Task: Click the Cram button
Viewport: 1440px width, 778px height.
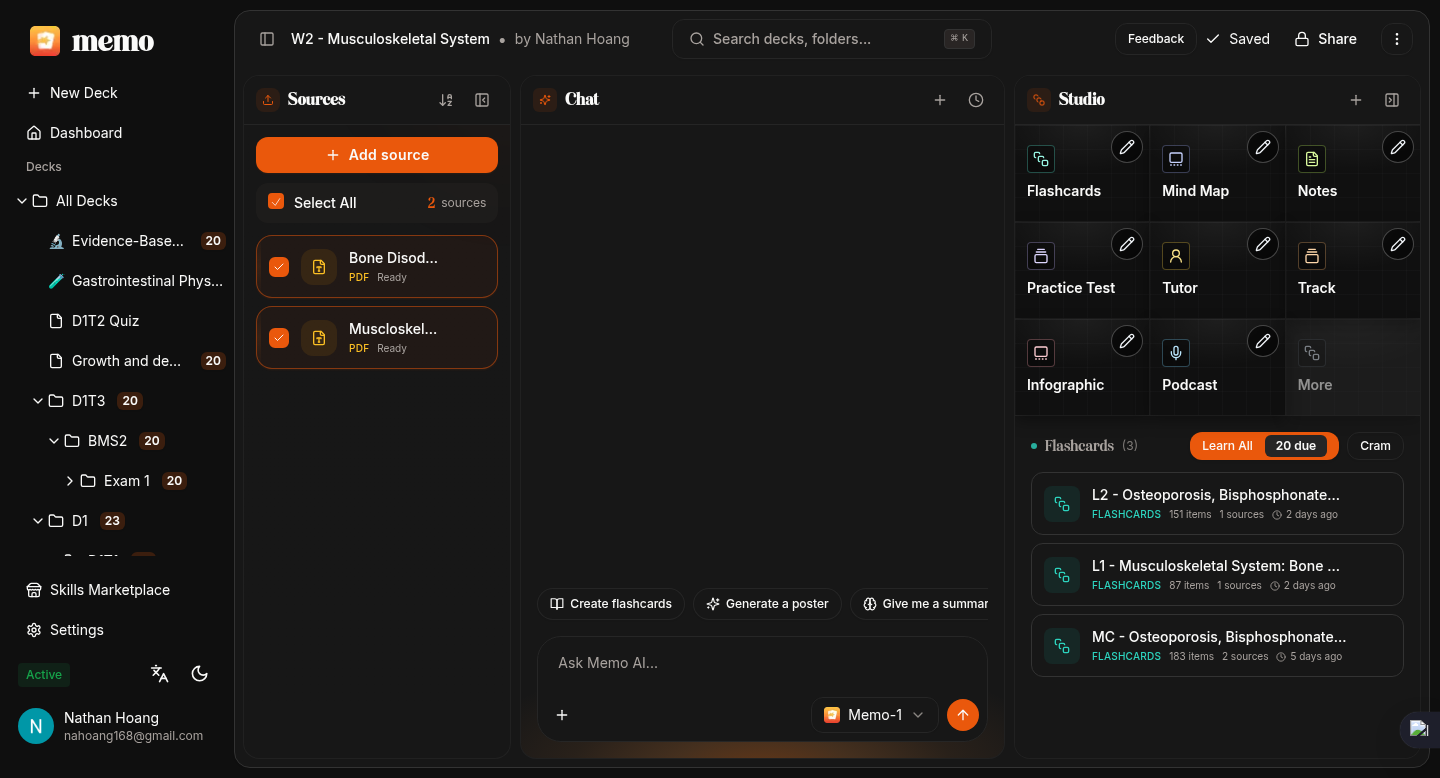Action: point(1375,446)
